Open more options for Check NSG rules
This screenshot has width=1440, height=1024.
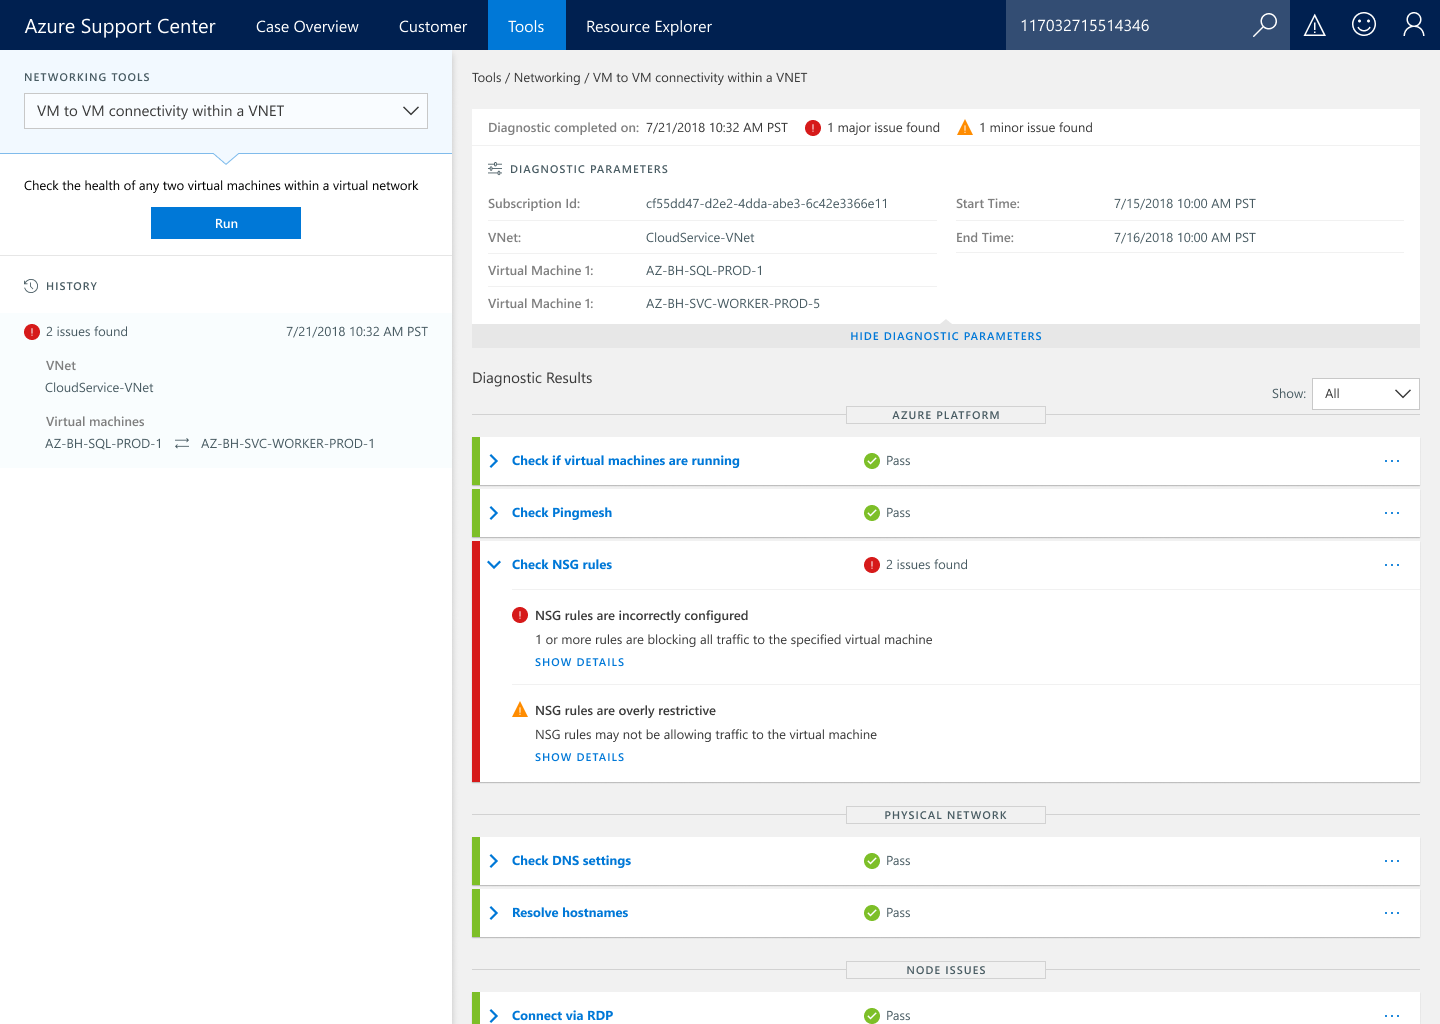tap(1392, 565)
